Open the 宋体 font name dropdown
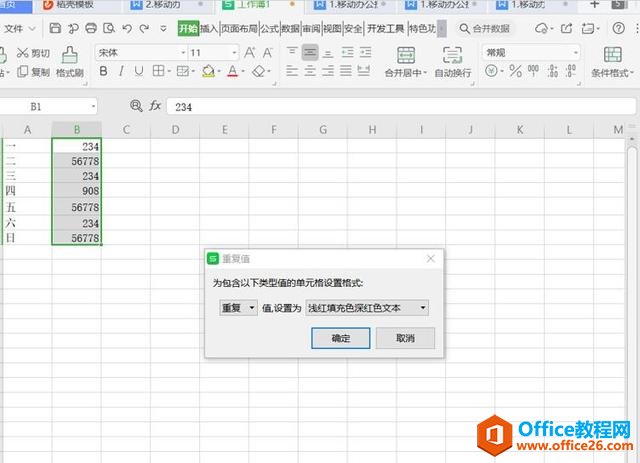Viewport: 640px width, 463px height. [x=139, y=52]
